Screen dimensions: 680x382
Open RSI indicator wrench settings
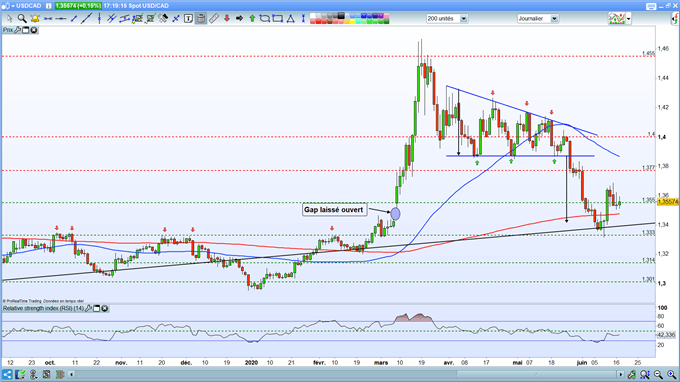click(x=88, y=308)
